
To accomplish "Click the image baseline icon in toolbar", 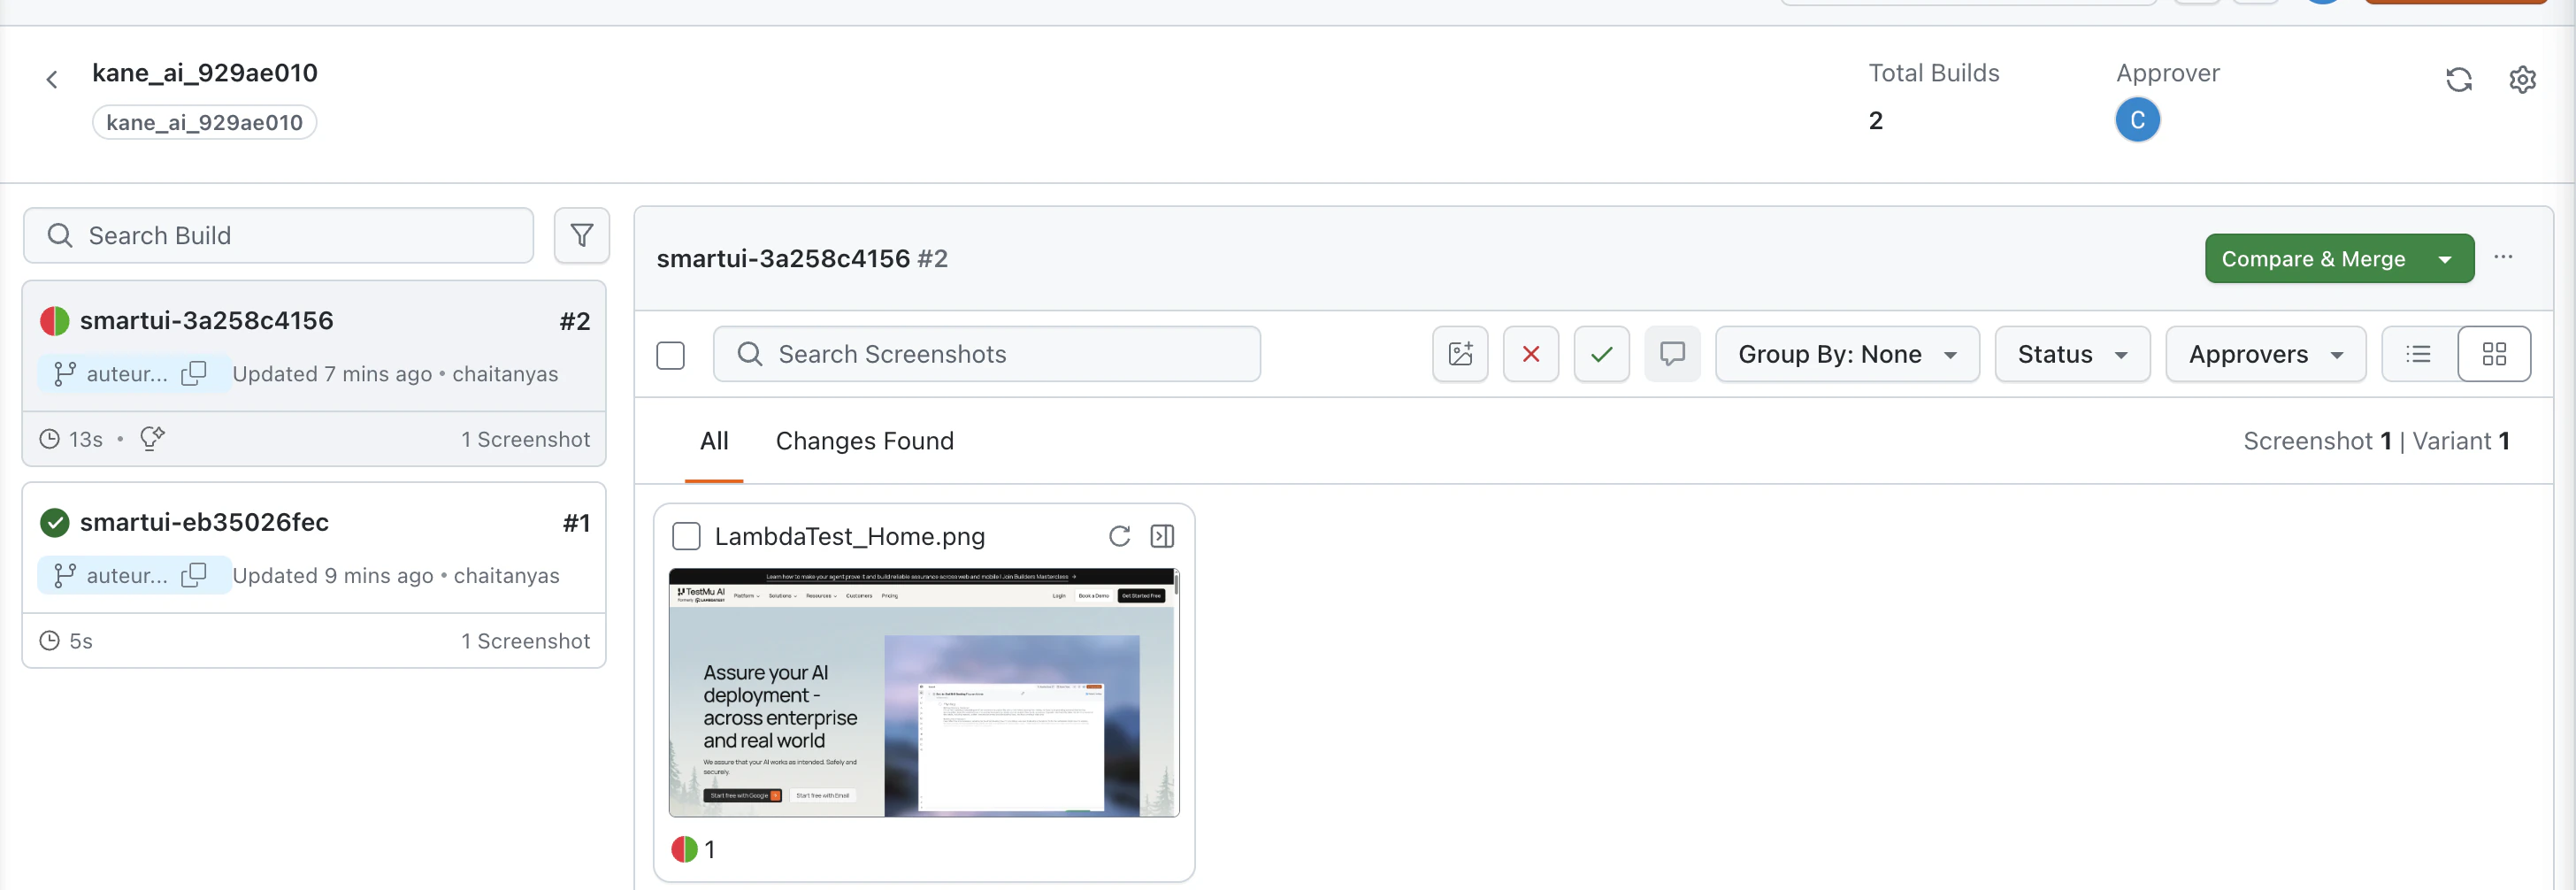I will (1460, 354).
